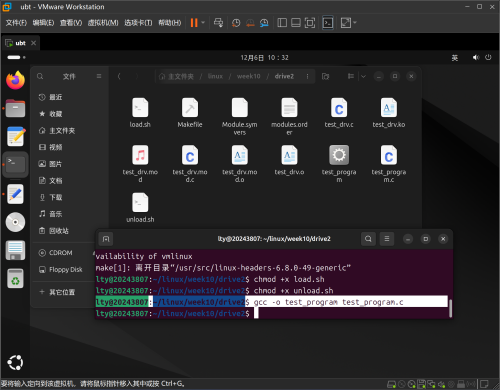Select the unload.sh file
Viewport: 500px width, 390px height.
[140, 208]
